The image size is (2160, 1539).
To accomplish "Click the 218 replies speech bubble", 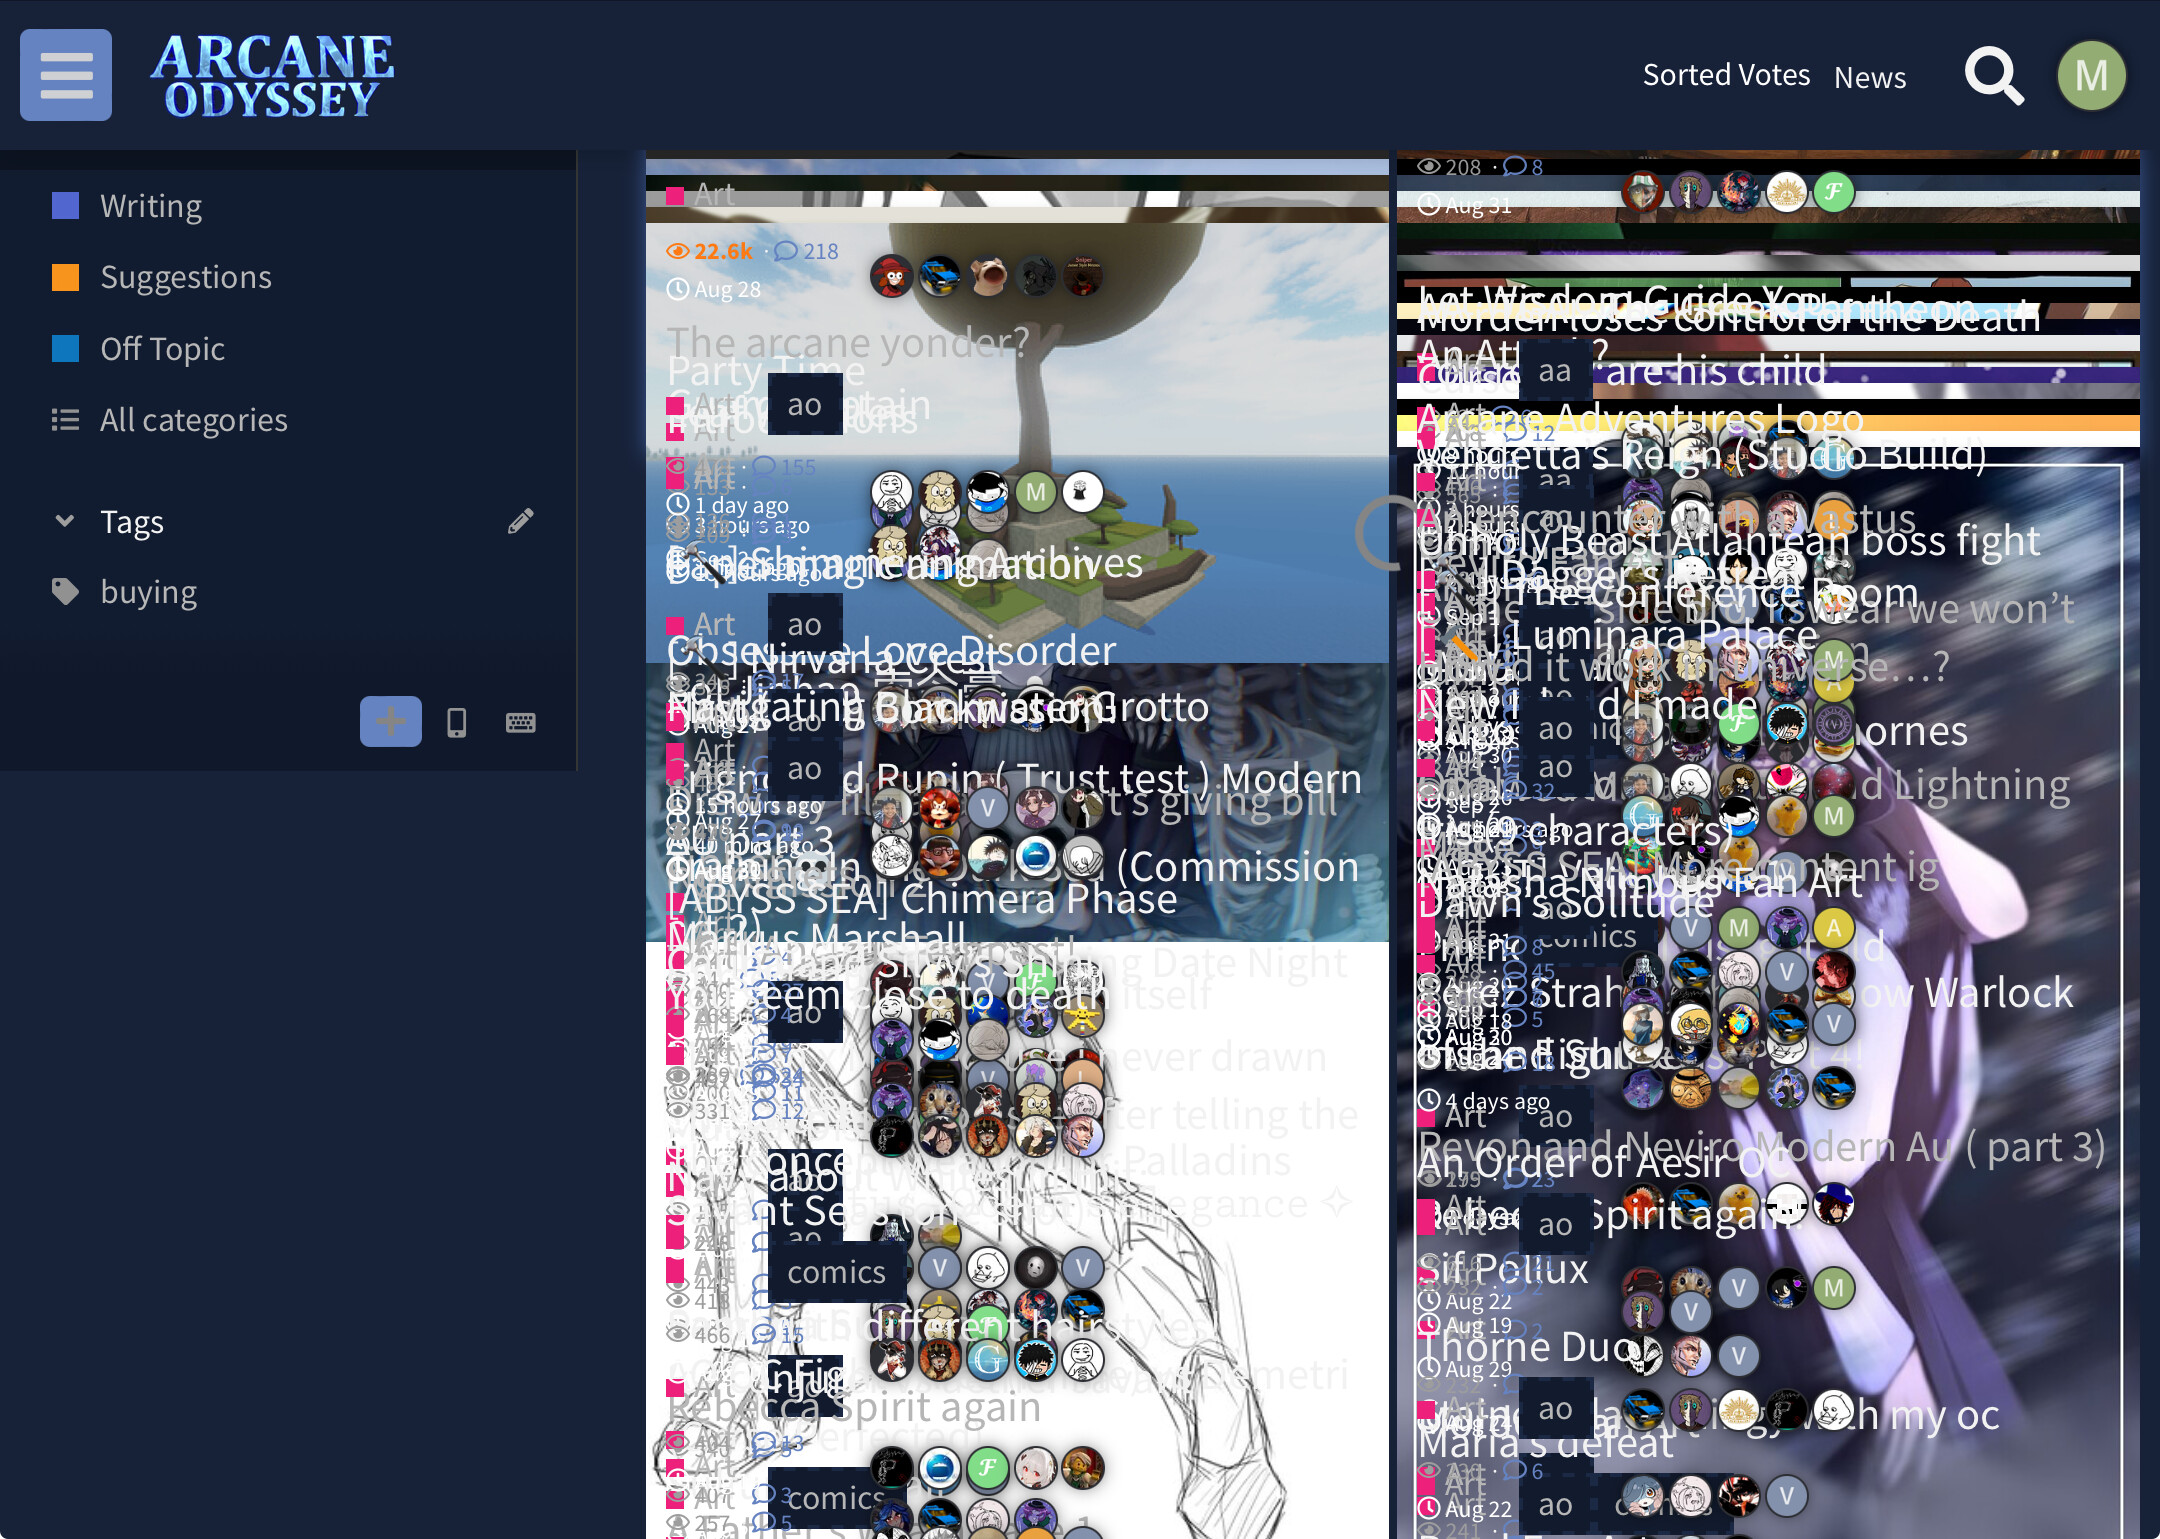I will 807,251.
